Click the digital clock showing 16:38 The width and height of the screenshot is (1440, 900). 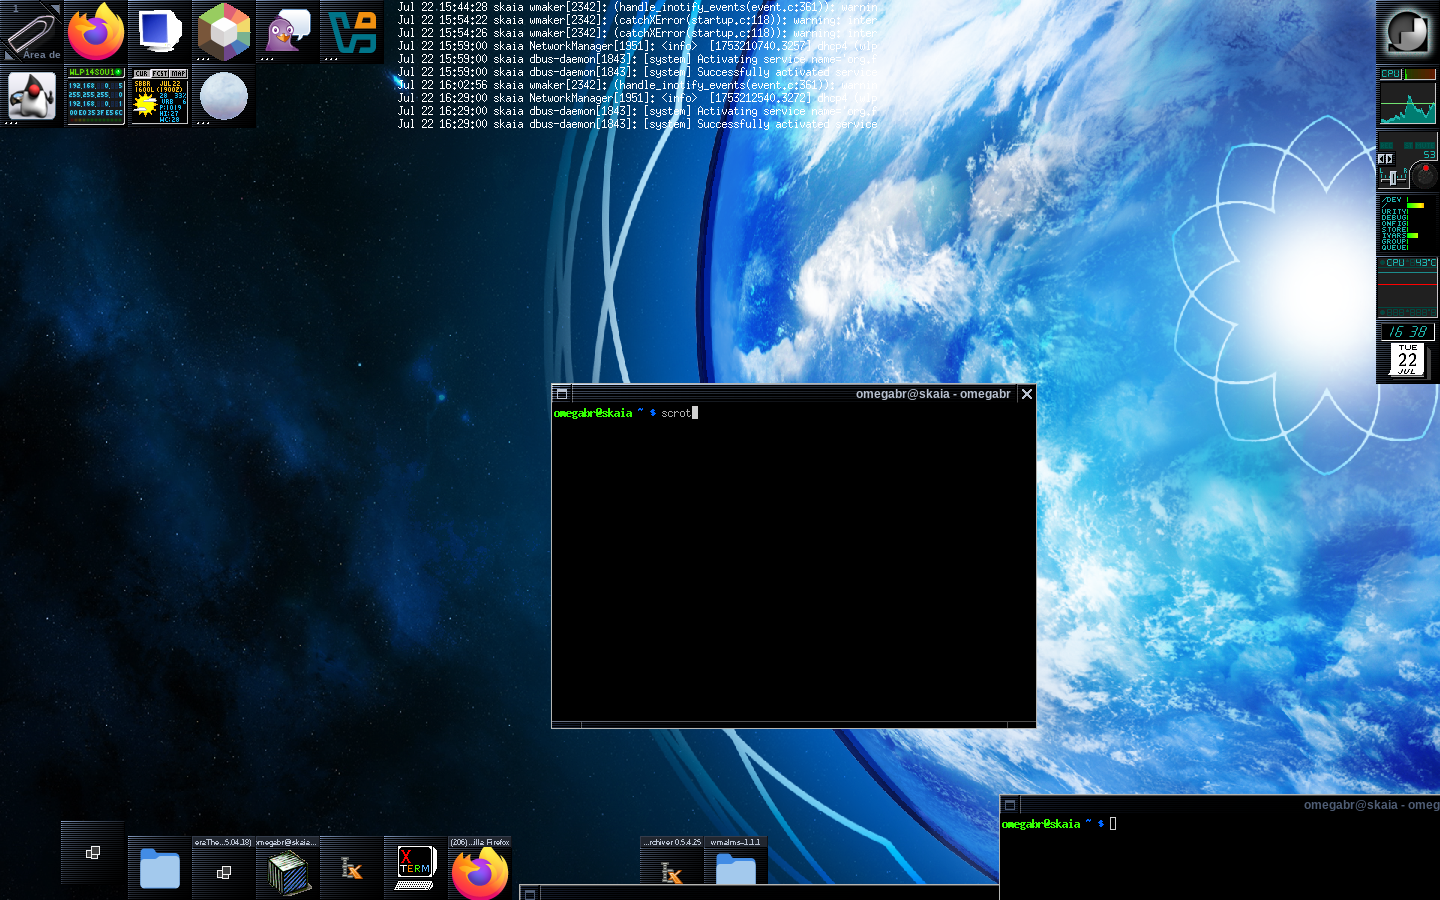click(1408, 332)
